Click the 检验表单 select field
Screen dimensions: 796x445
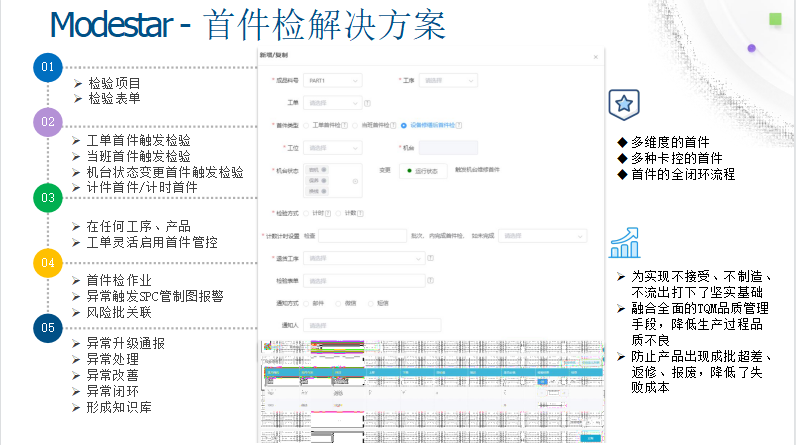tap(363, 281)
